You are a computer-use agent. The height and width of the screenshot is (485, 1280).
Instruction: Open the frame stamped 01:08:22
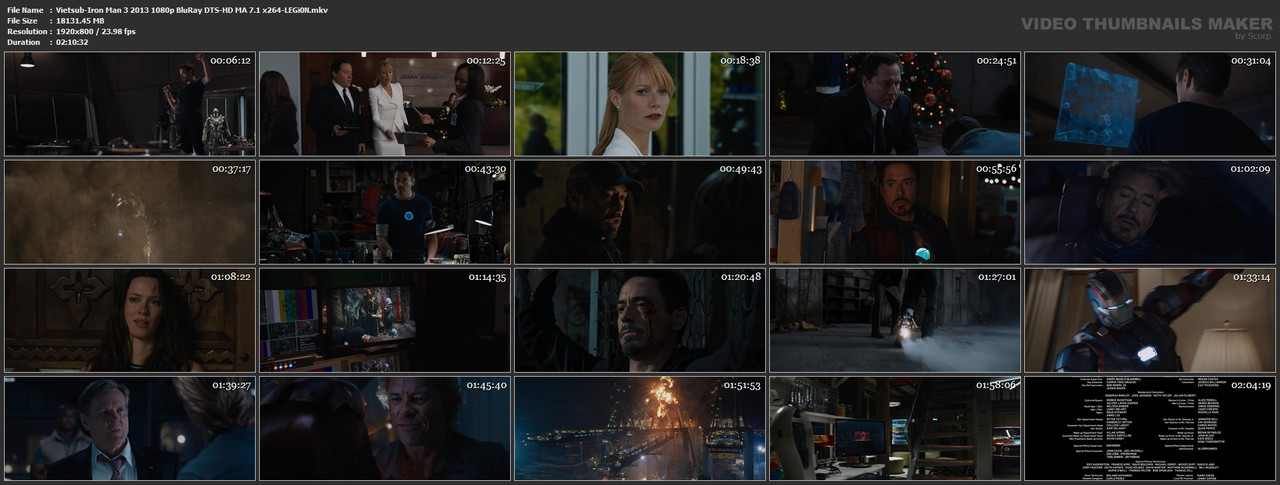pos(130,320)
